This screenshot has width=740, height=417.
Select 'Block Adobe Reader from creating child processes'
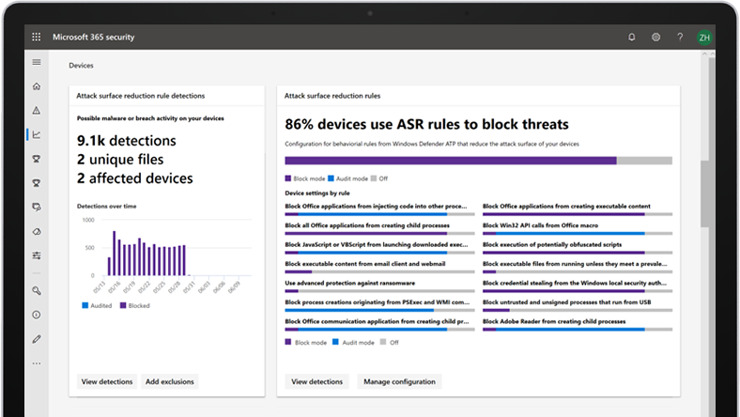point(554,322)
